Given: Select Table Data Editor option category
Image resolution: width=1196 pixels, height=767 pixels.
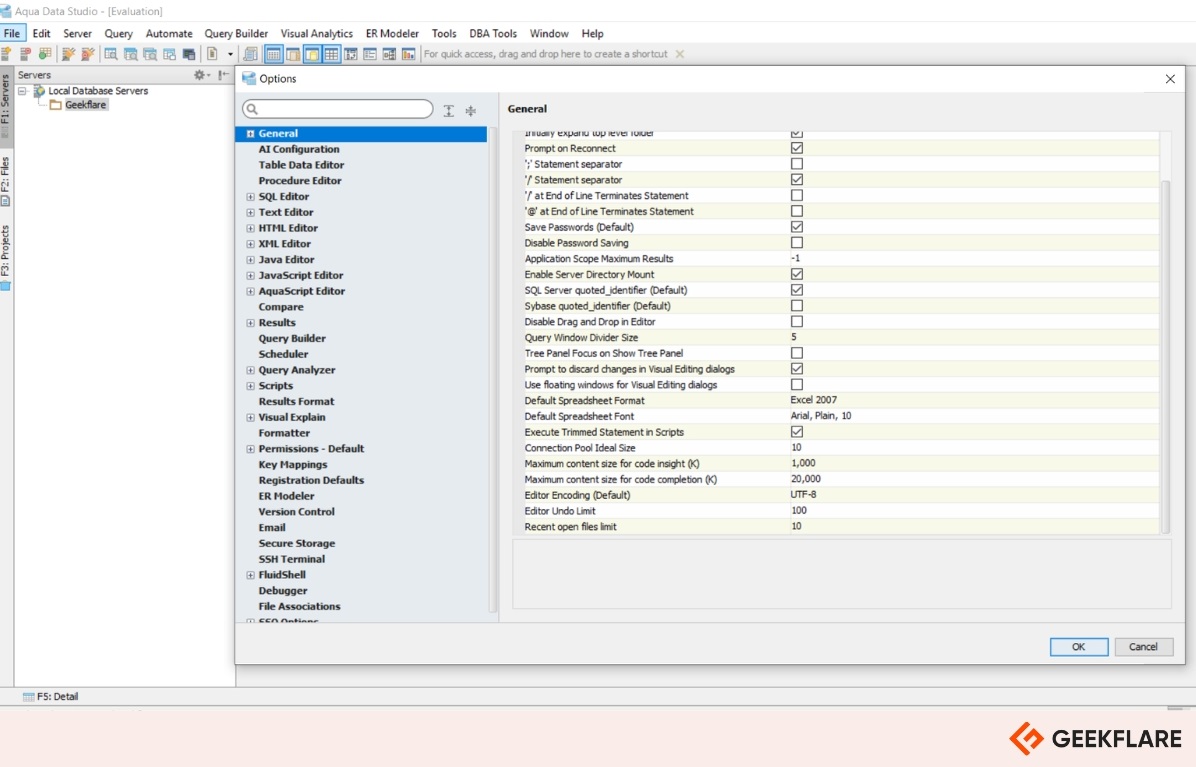Looking at the screenshot, I should coord(301,165).
